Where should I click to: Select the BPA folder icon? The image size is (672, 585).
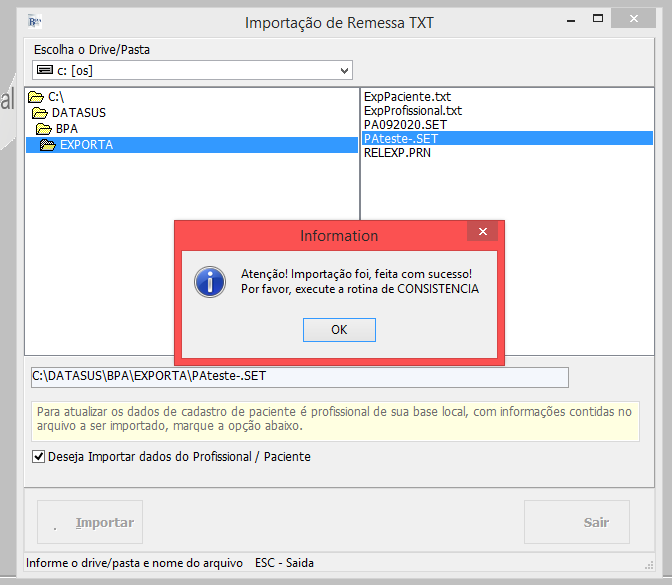(44, 129)
